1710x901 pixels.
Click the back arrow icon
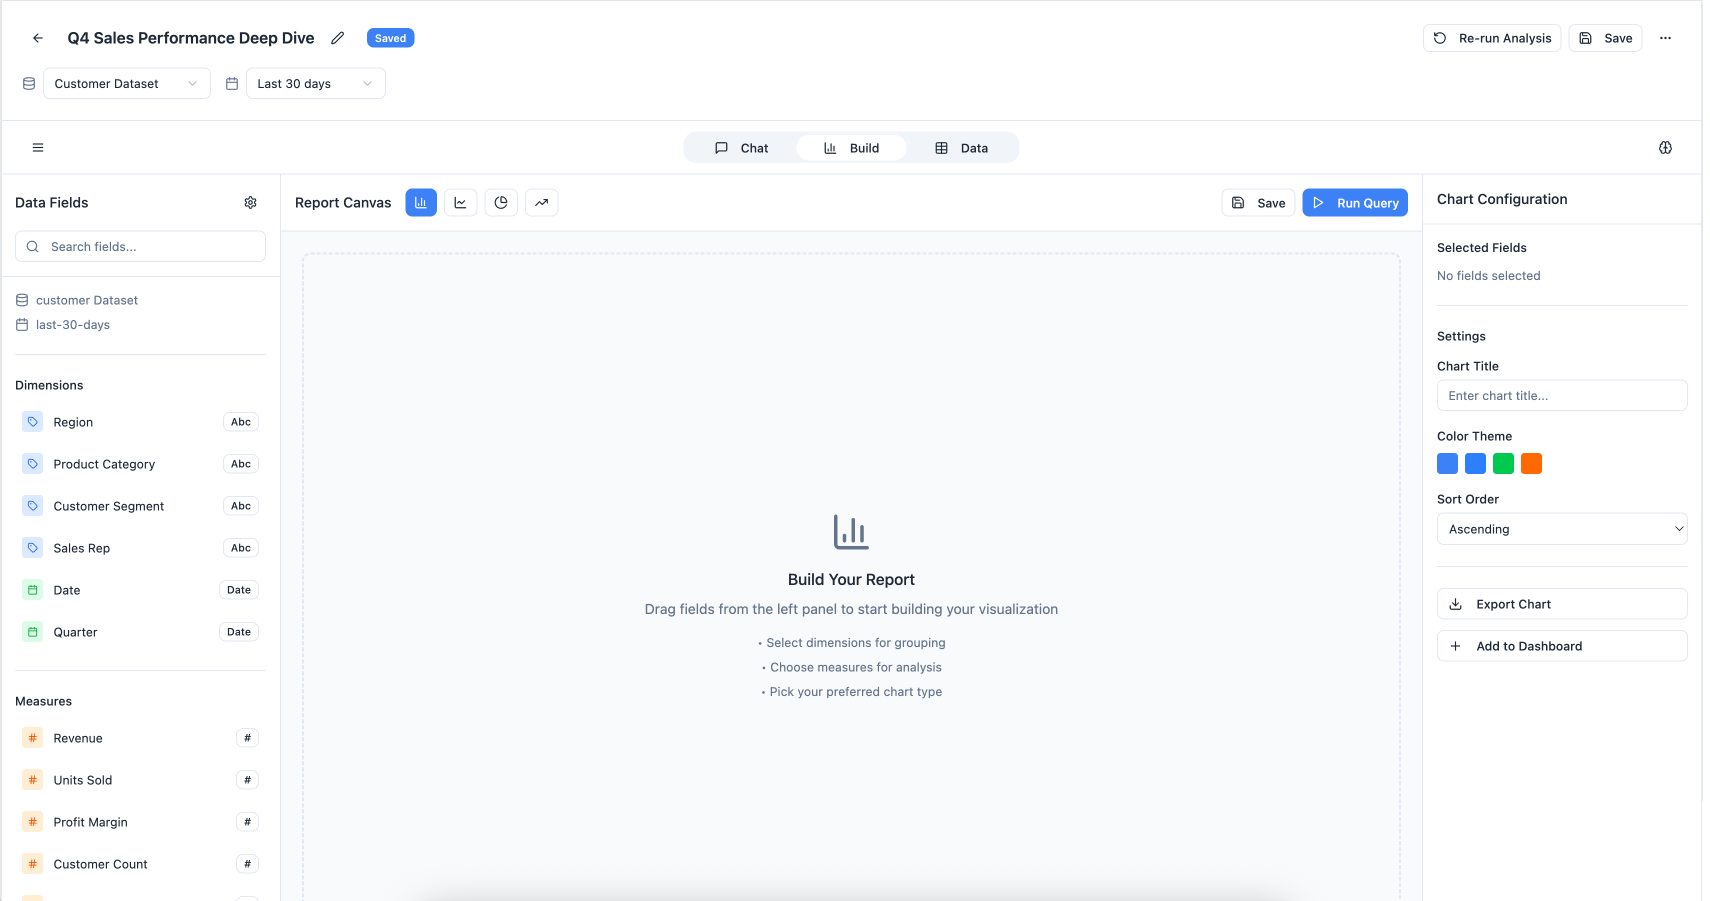pyautogui.click(x=38, y=38)
